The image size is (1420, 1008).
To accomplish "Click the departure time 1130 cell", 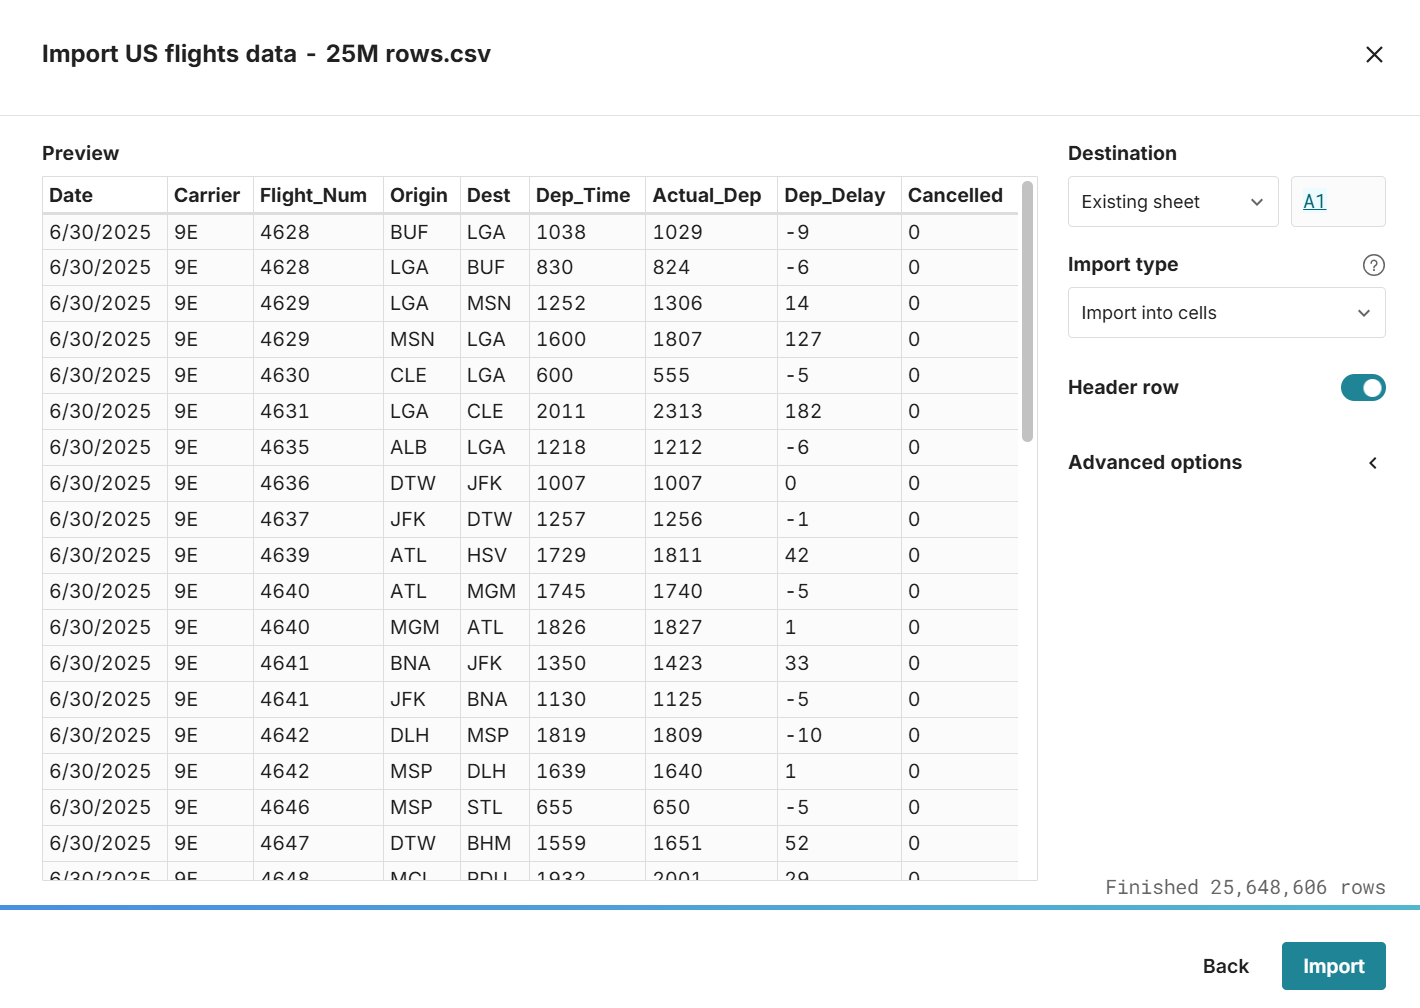I will point(588,700).
